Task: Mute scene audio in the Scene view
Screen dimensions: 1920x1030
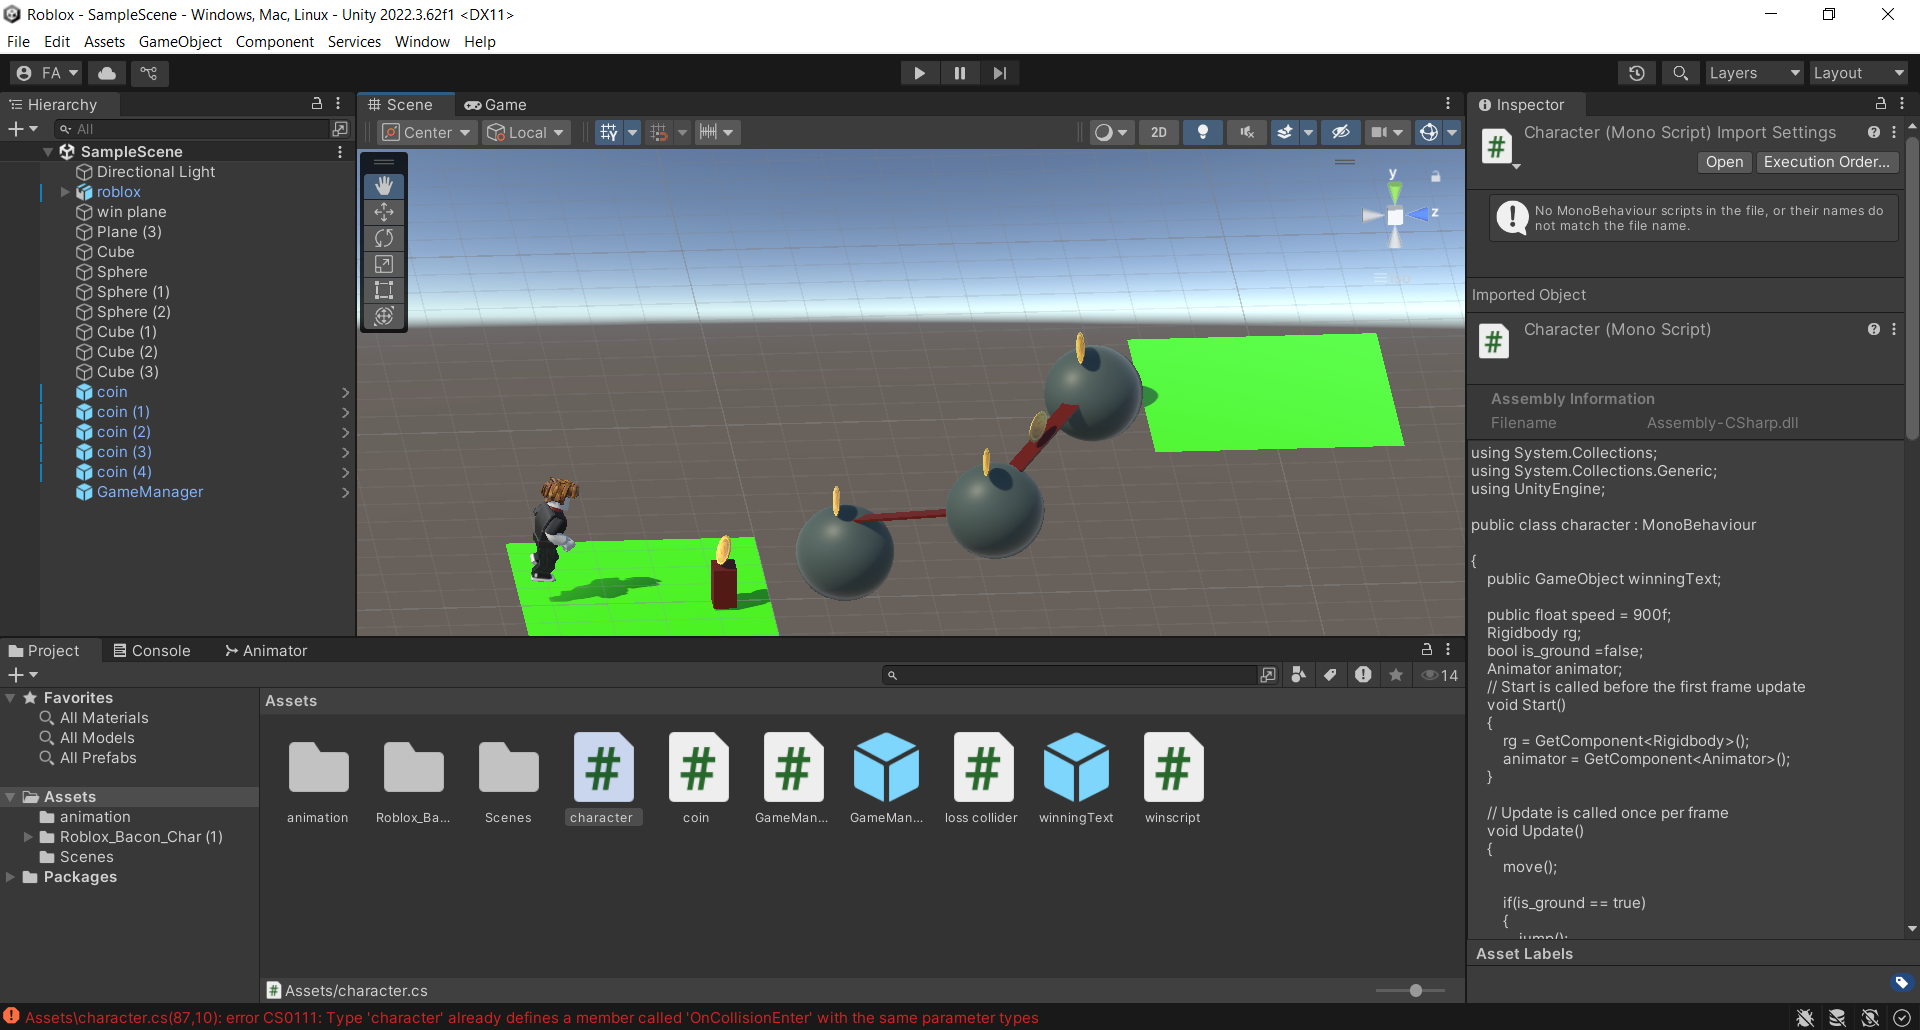Action: click(x=1246, y=131)
